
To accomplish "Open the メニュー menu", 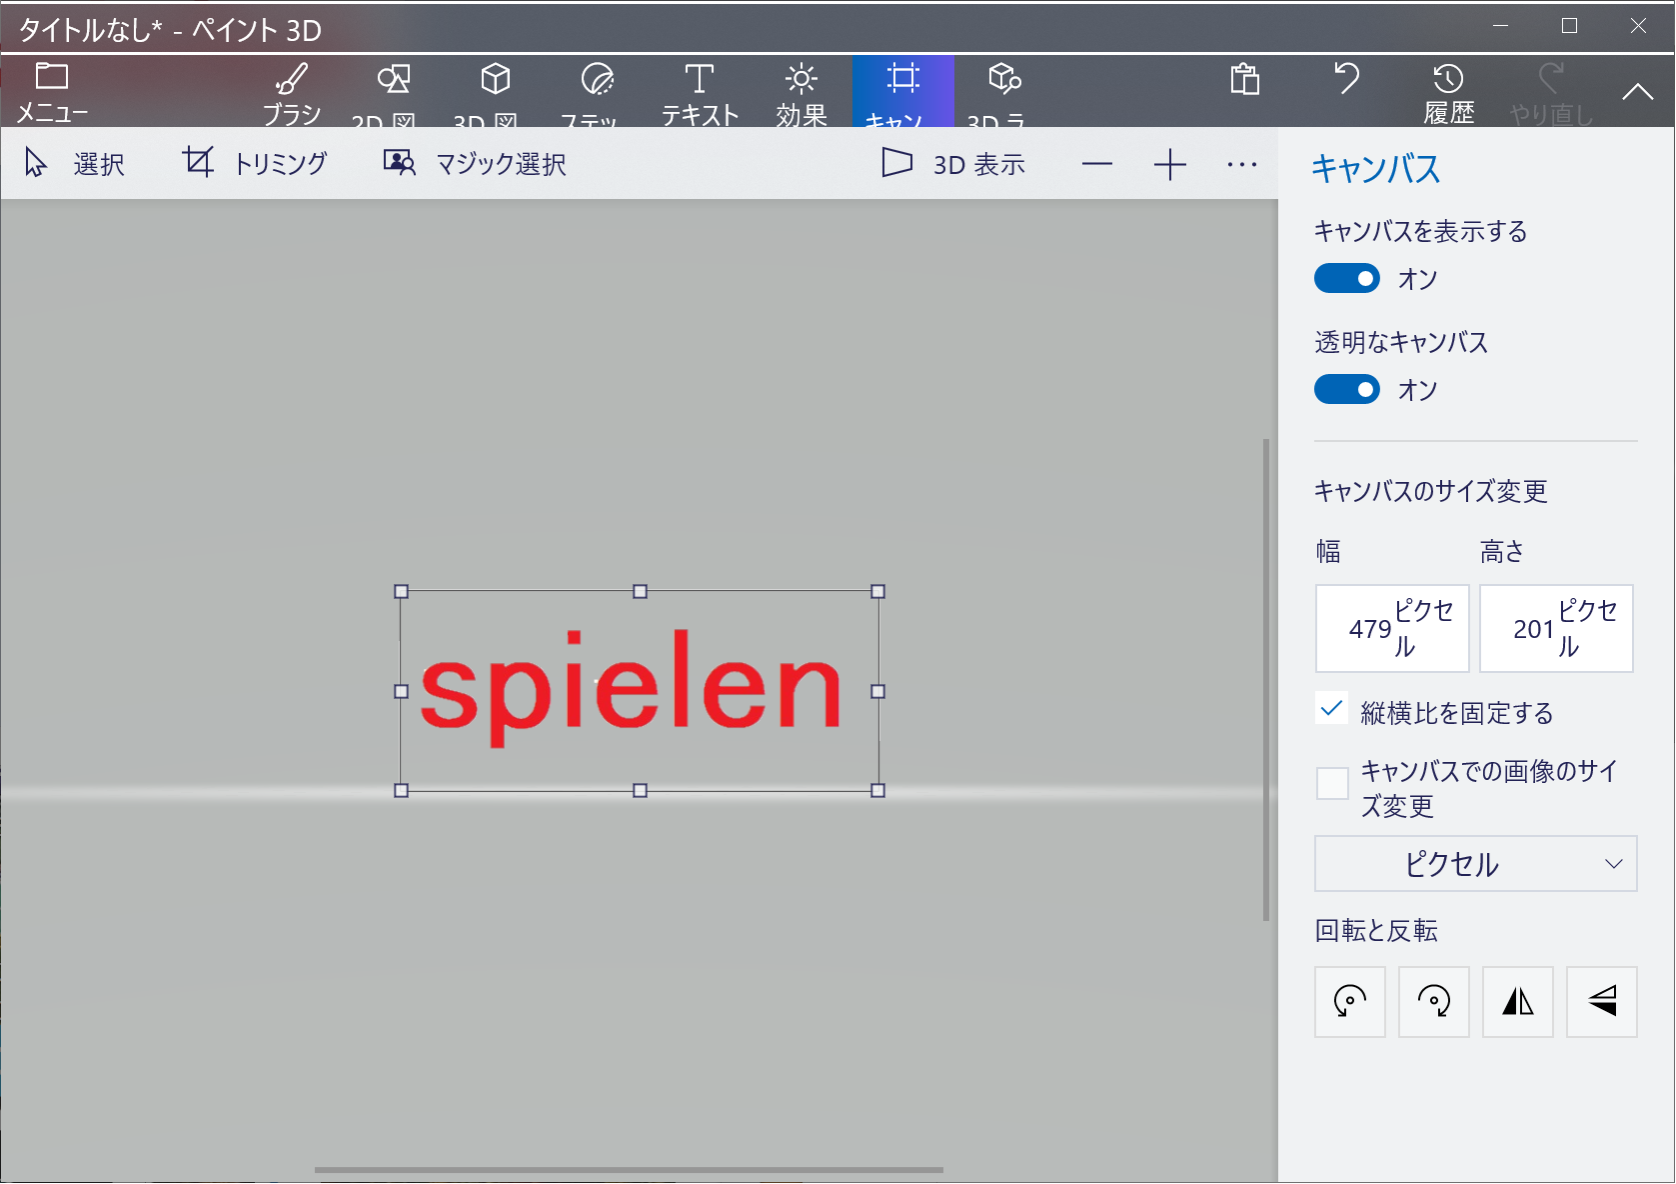I will (52, 92).
